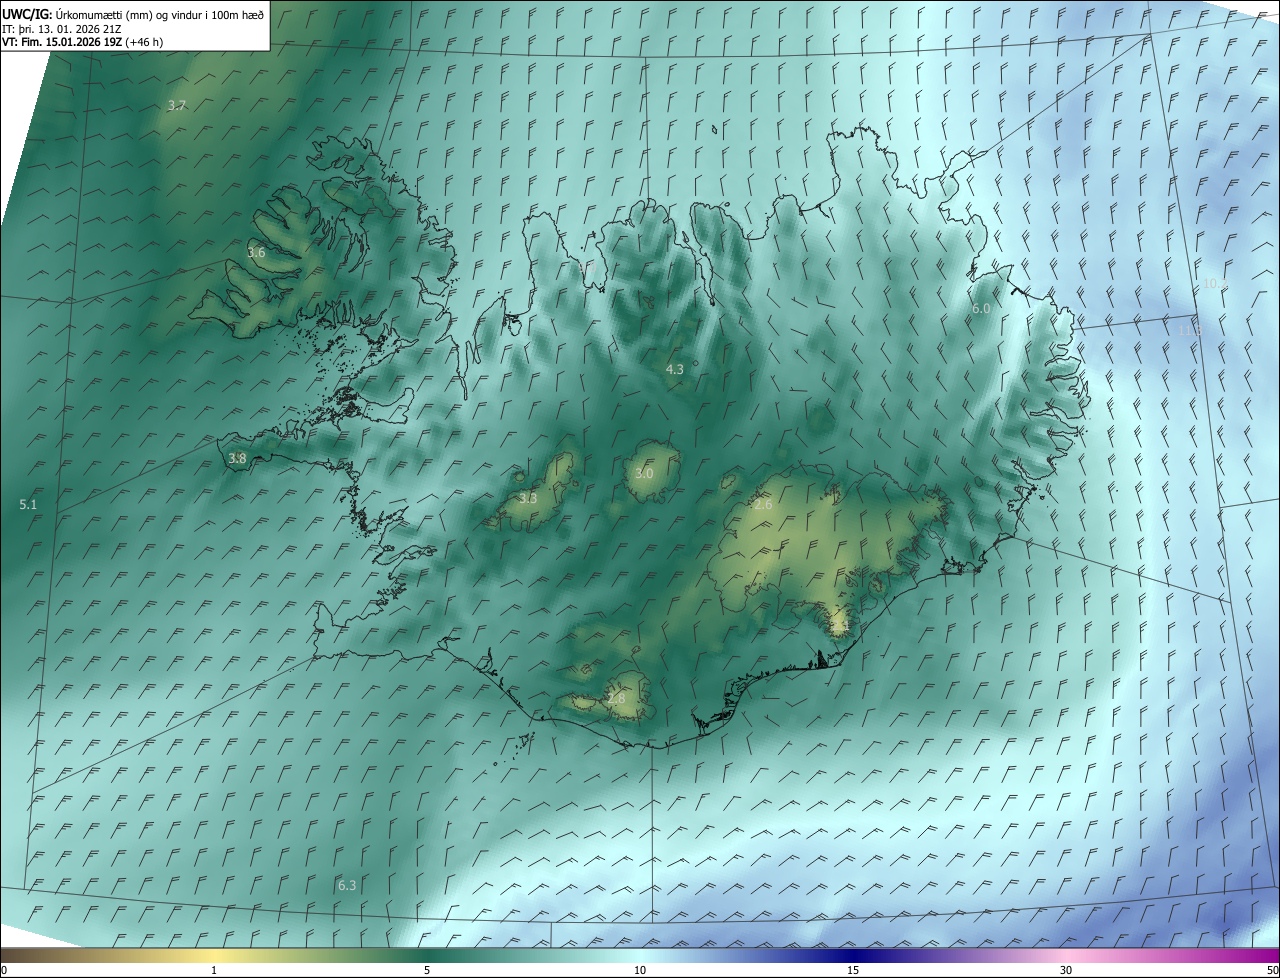Click the colorbar tick label 0
The image size is (1280, 978).
pos(4,970)
